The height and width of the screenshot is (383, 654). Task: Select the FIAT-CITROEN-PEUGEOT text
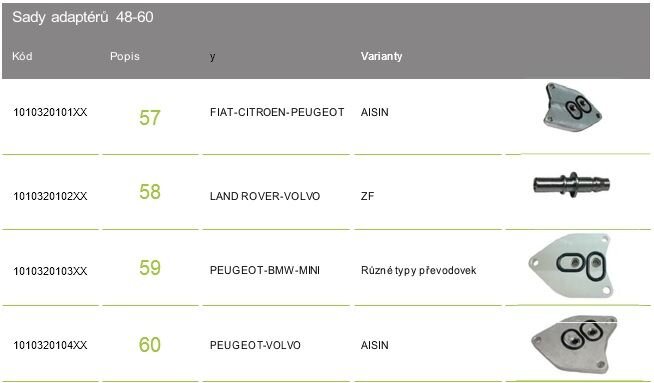(x=277, y=112)
